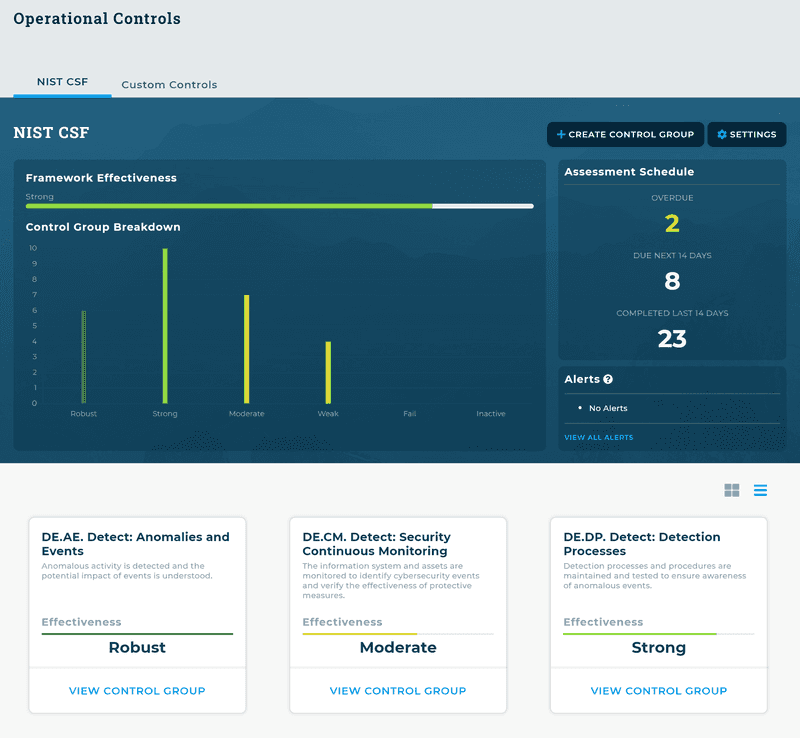The image size is (800, 738).
Task: Click the Moderate effectiveness bar on DE.CM card
Action: point(398,634)
